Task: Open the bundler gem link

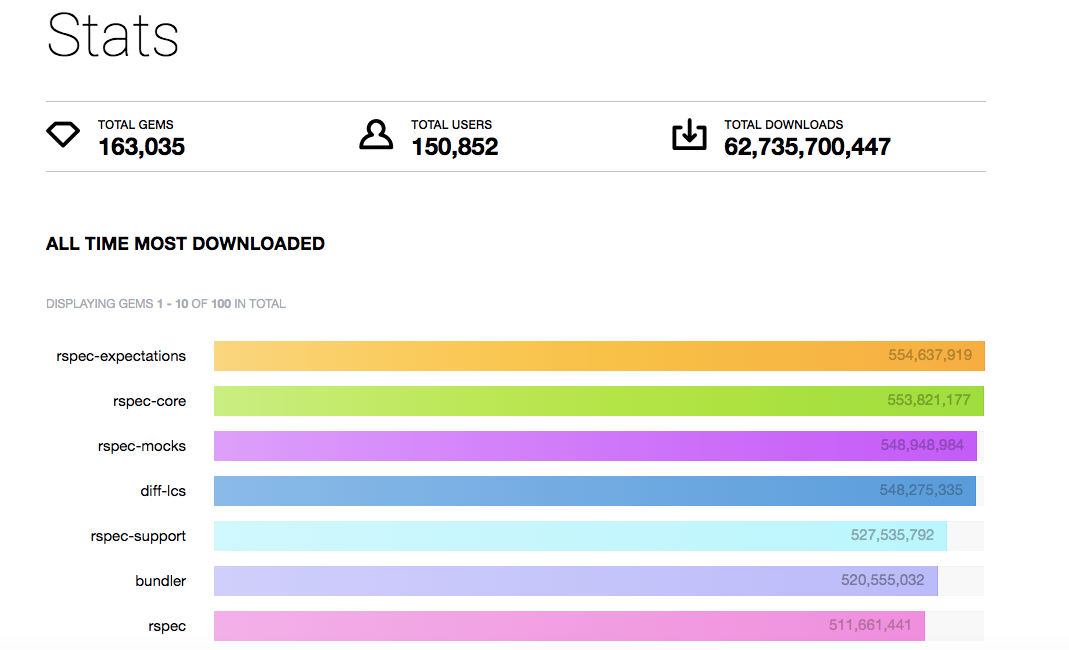Action: (x=160, y=581)
